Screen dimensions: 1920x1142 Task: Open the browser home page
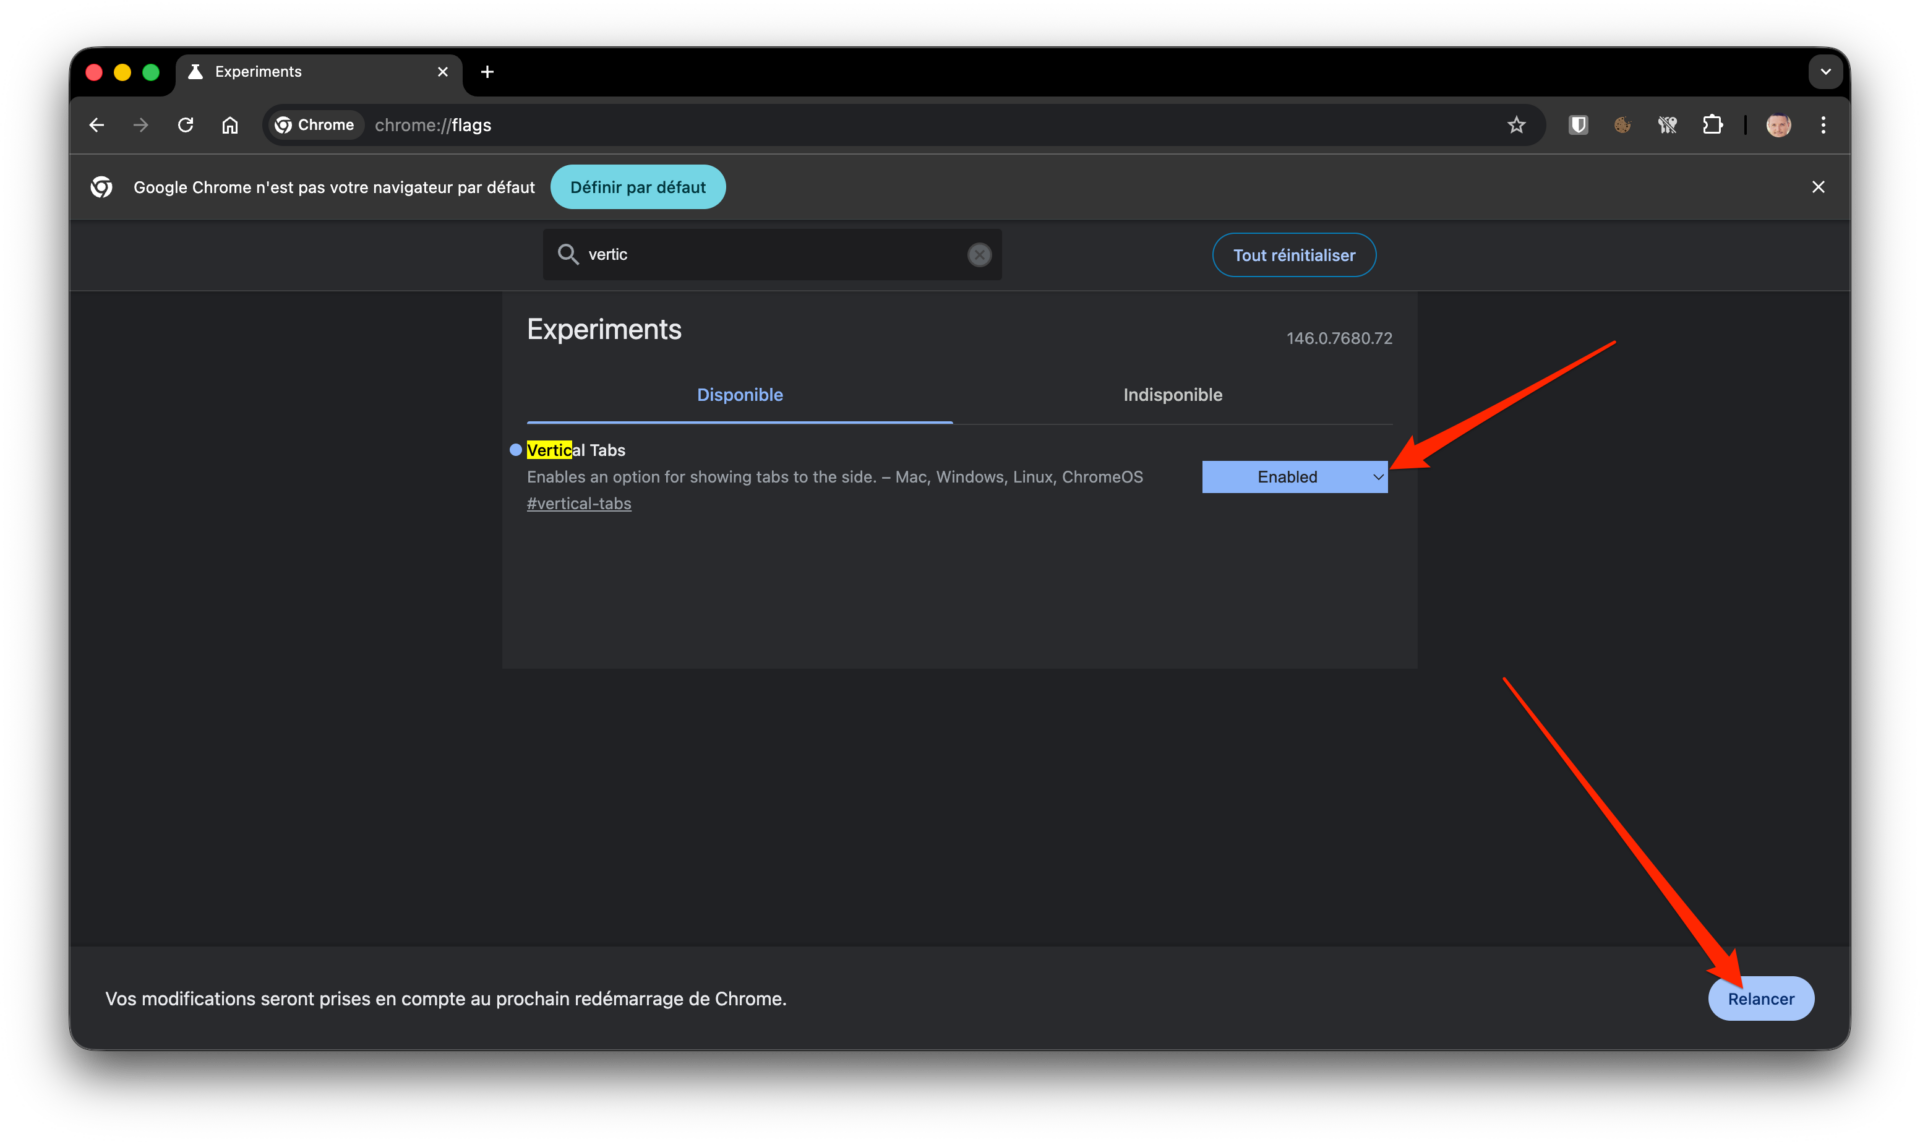230,124
